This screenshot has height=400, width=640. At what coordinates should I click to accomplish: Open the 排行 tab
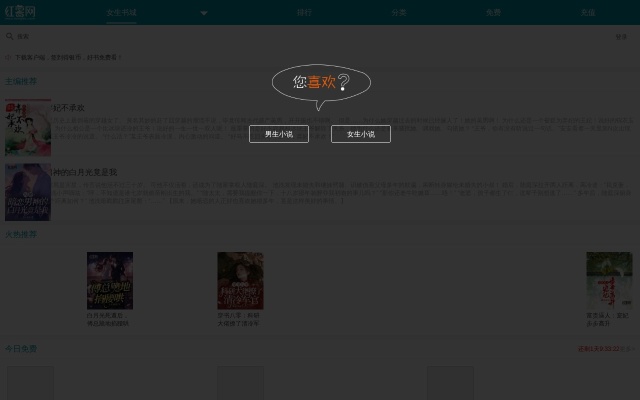click(x=304, y=13)
